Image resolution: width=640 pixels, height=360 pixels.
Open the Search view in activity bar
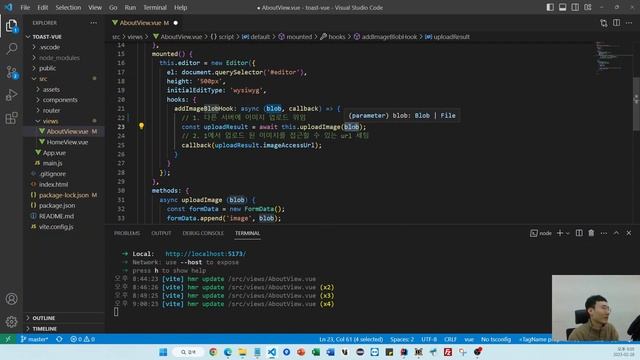coord(11,49)
